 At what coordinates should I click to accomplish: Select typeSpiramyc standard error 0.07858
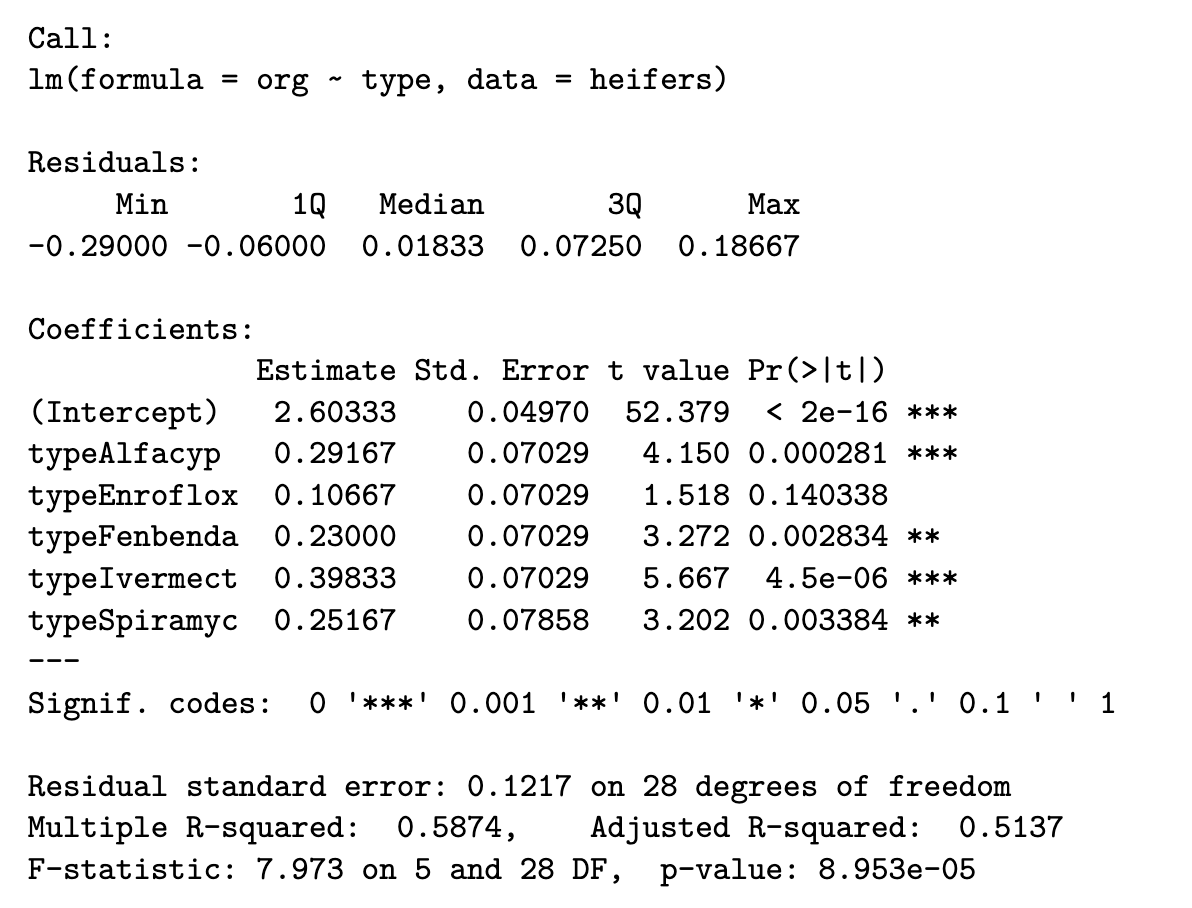coord(528,621)
